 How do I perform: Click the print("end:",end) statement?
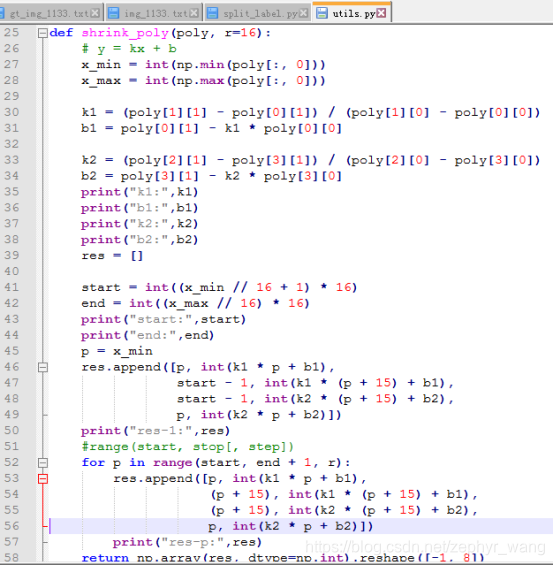coord(147,335)
